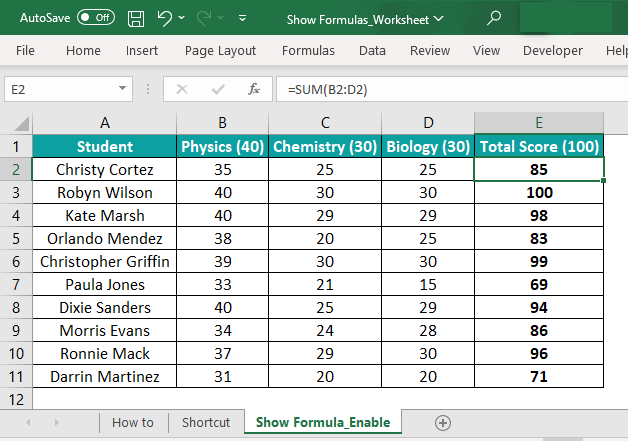The height and width of the screenshot is (441, 628).
Task: Click the Chemistry (30) header cell
Action: pyautogui.click(x=325, y=146)
